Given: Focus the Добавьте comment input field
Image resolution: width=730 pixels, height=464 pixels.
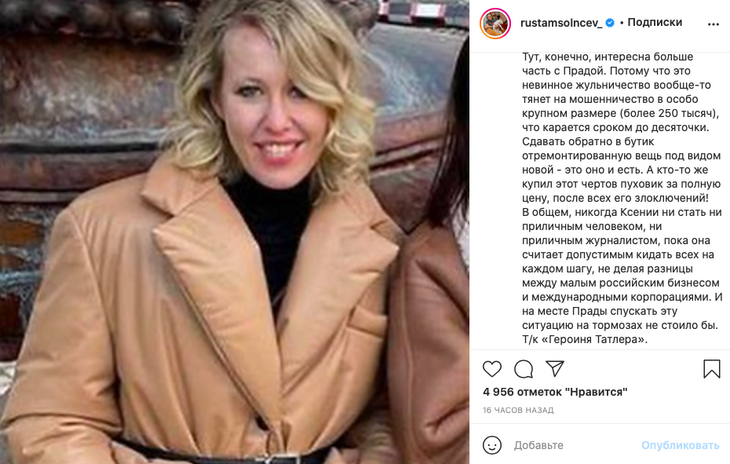Looking at the screenshot, I should click(x=573, y=445).
